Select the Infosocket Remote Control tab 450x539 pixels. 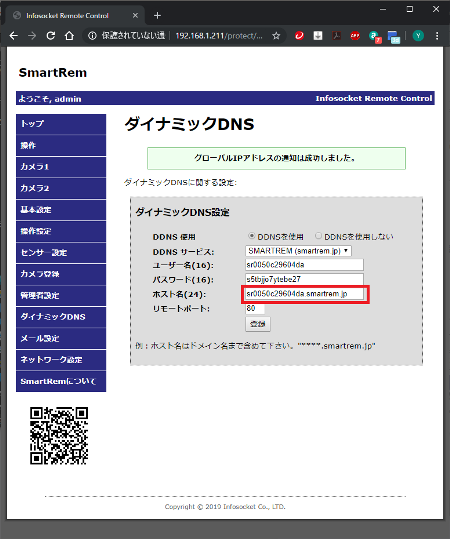pos(74,15)
